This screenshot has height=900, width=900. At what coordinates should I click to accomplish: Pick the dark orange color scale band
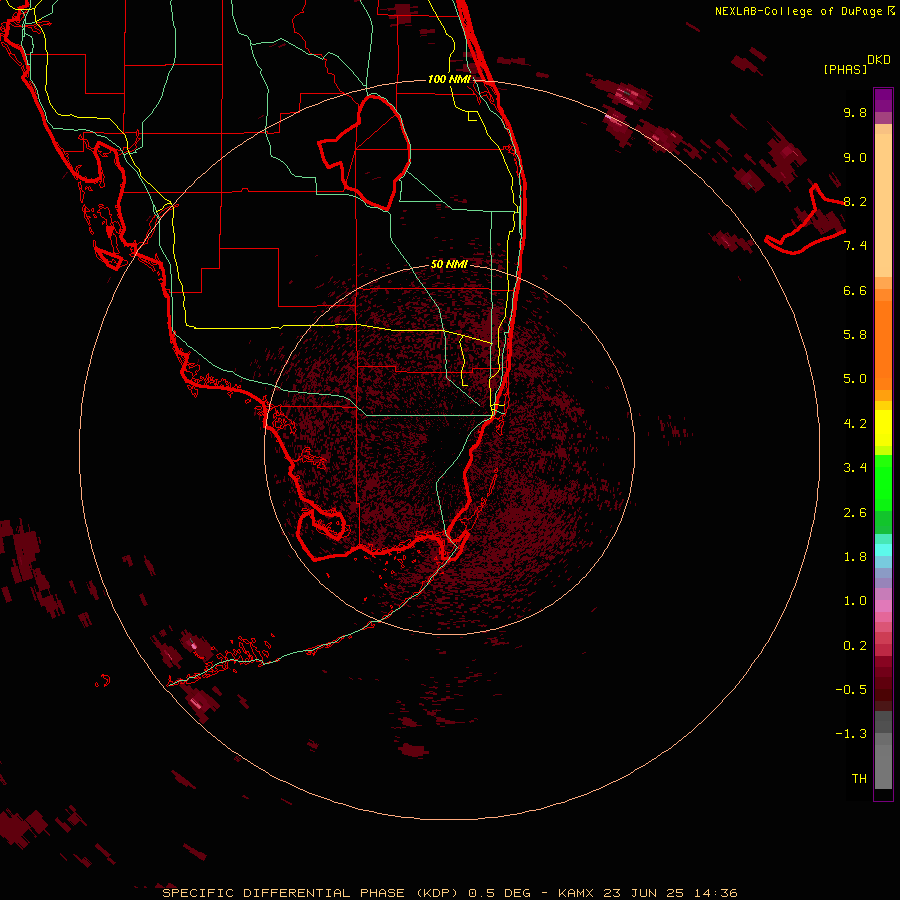click(x=883, y=345)
